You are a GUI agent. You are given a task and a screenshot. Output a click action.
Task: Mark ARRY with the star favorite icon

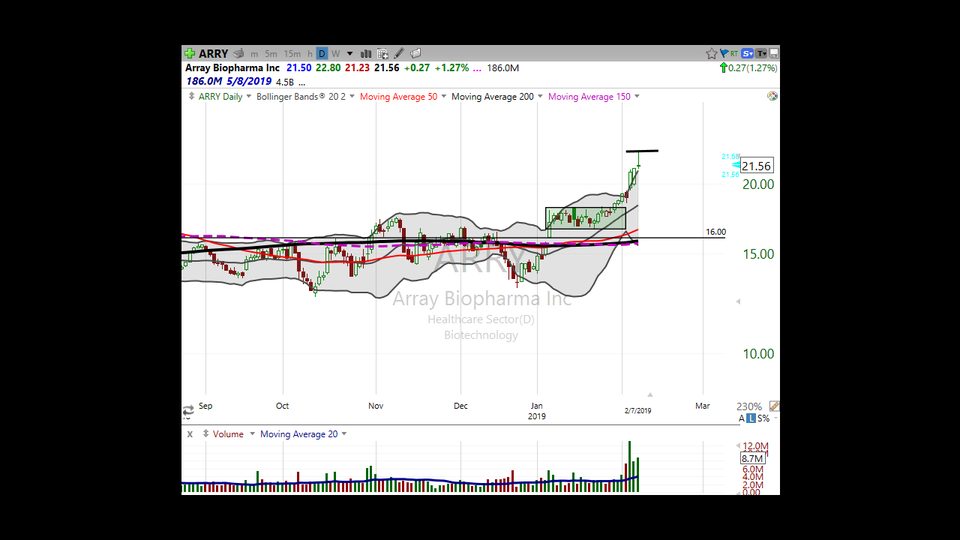pyautogui.click(x=711, y=54)
